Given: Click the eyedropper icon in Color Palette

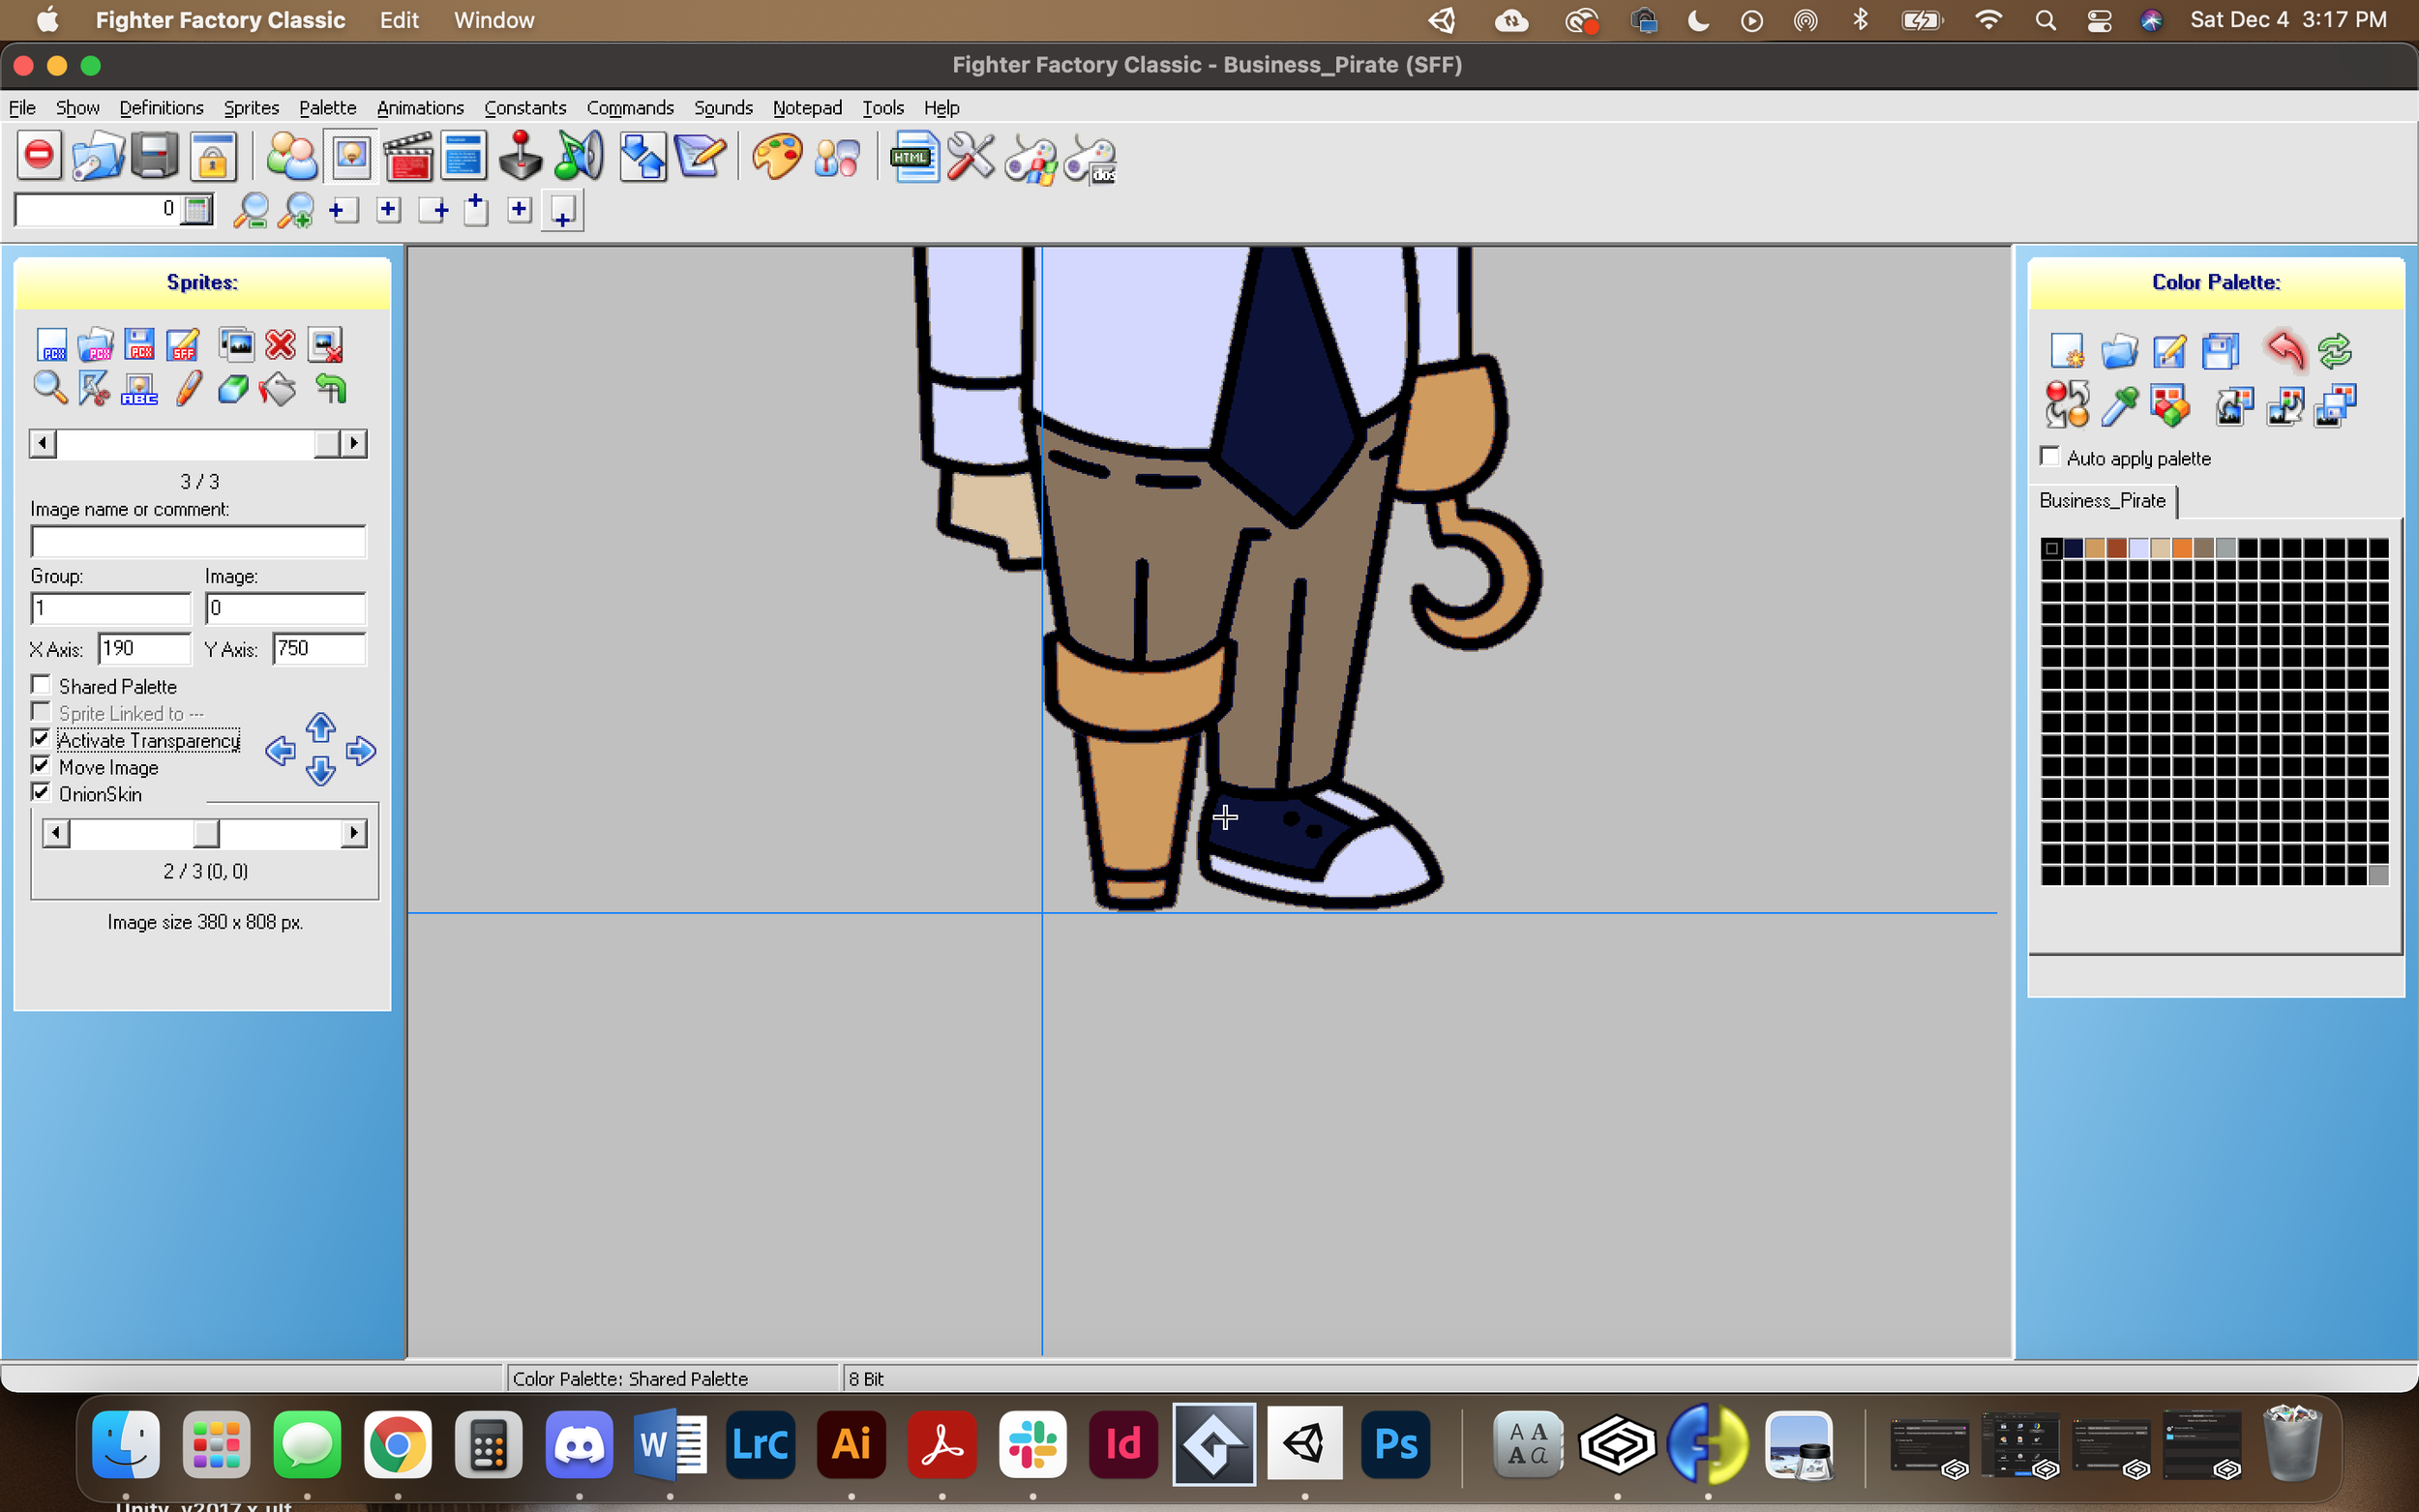Looking at the screenshot, I should [2118, 406].
